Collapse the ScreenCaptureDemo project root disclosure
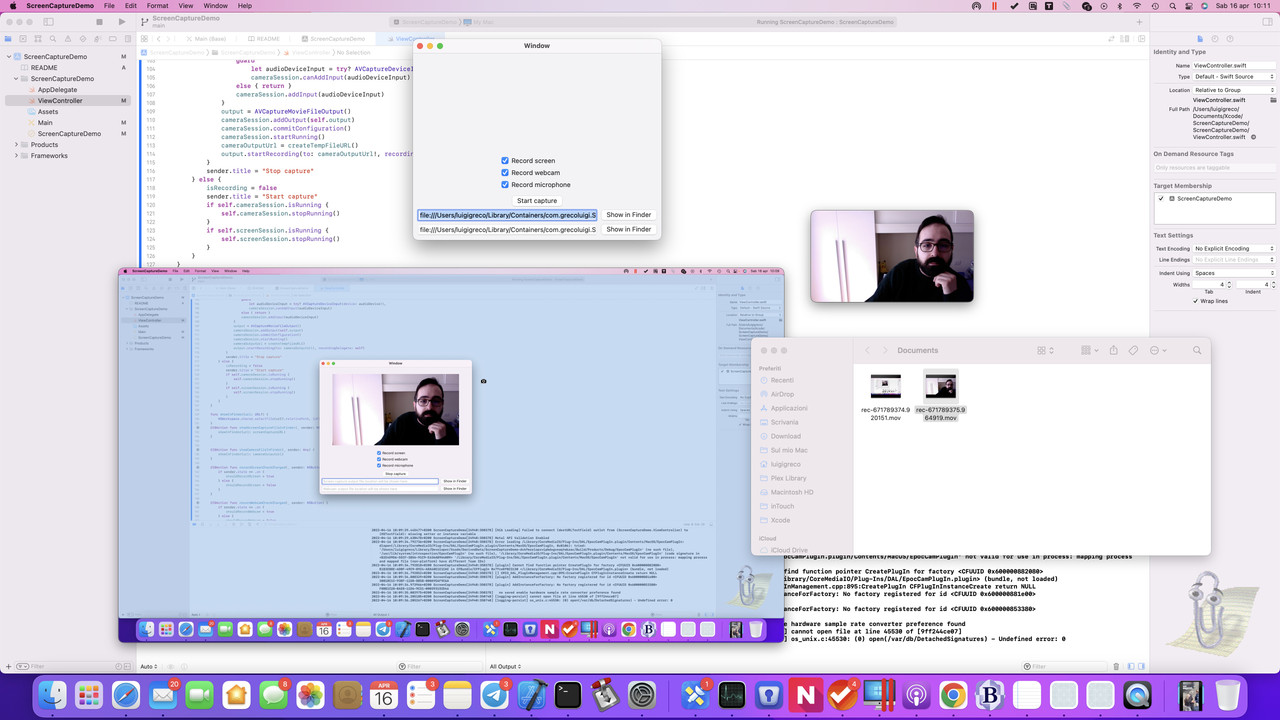Screen dimensions: 1280x720 [8, 57]
